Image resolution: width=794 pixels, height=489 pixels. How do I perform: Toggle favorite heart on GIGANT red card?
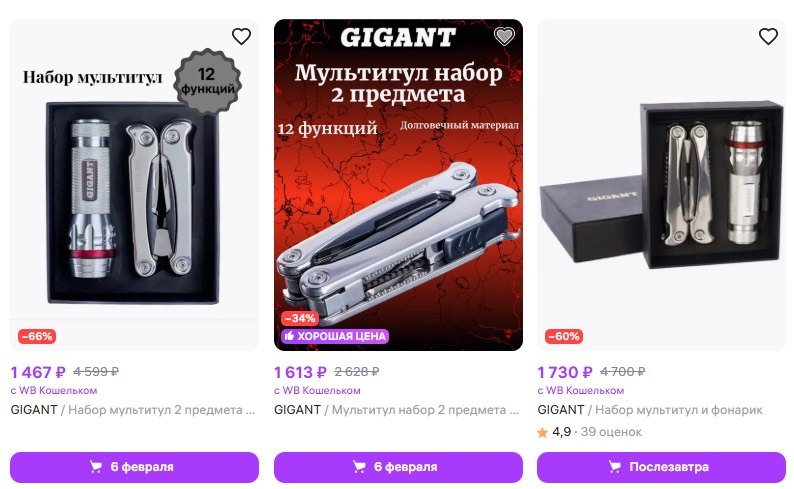504,36
